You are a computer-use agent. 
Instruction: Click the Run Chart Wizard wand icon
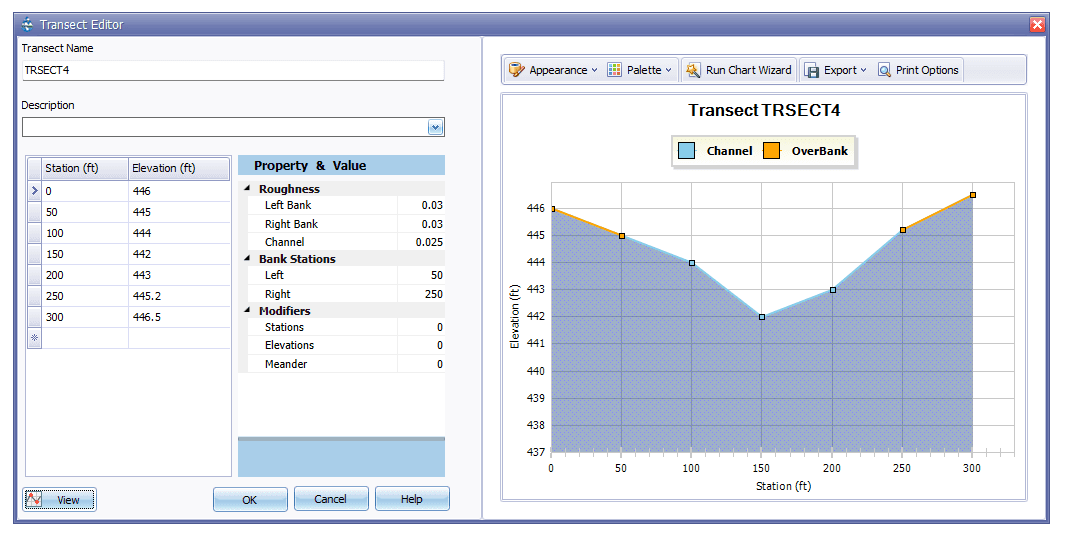coord(694,70)
